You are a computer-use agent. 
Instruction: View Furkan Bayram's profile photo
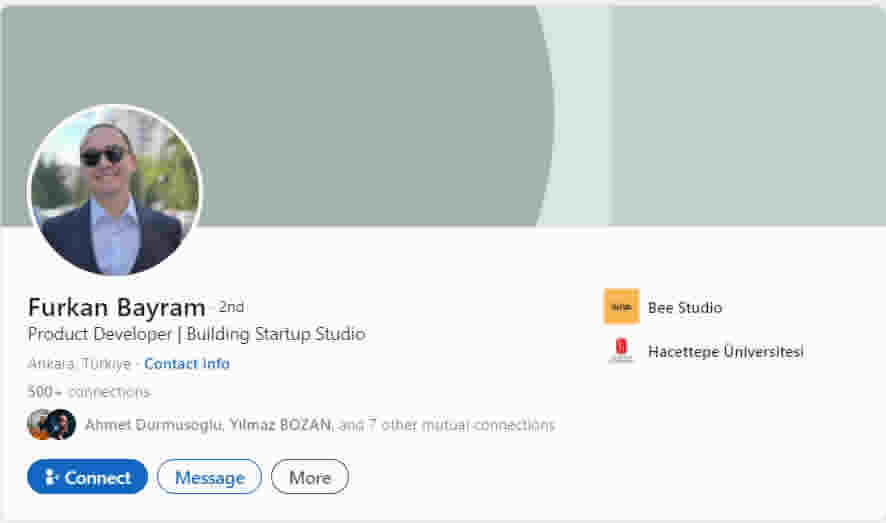(115, 191)
